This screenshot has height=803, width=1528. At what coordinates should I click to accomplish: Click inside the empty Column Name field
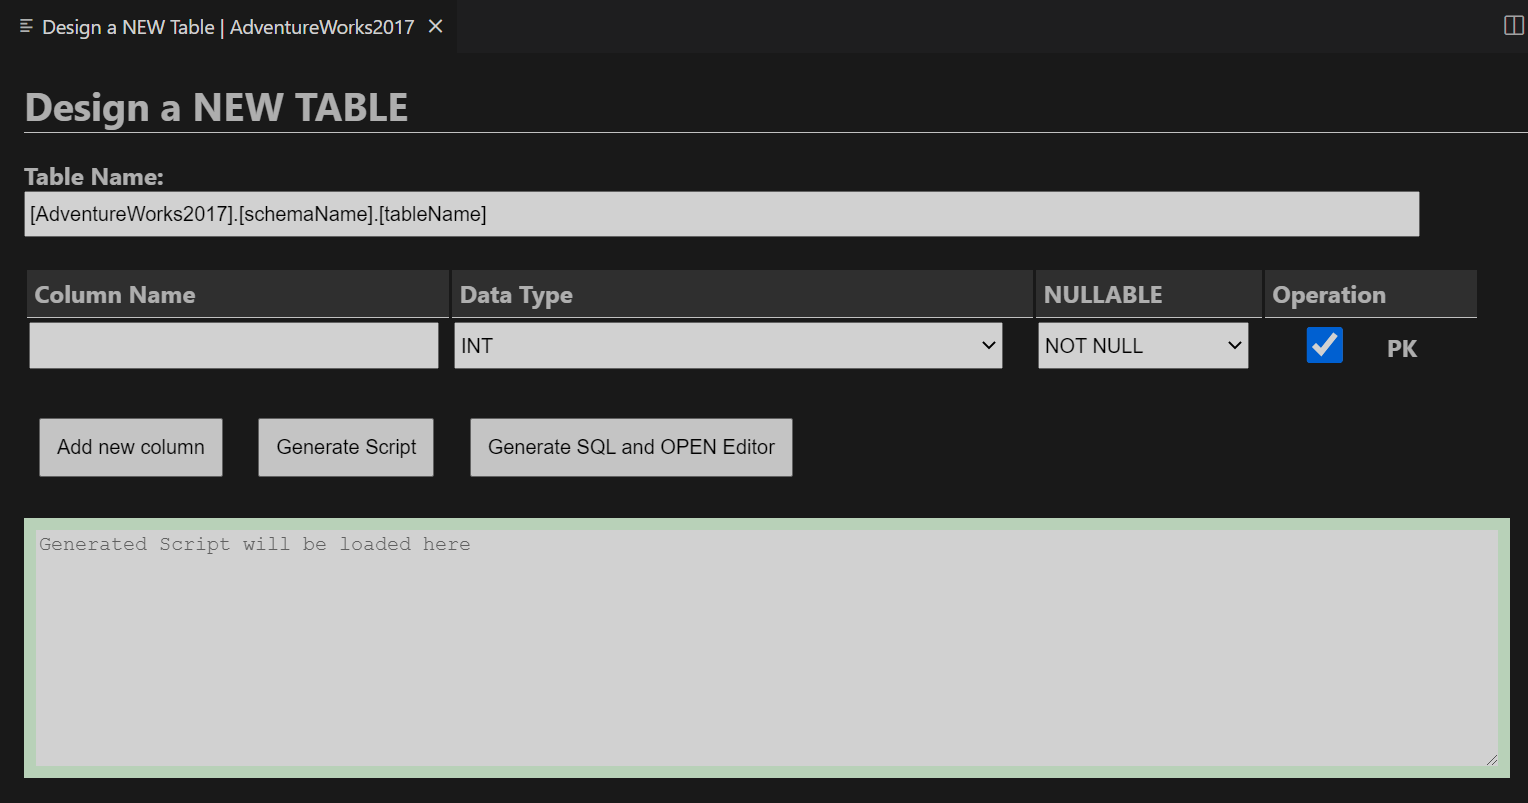pyautogui.click(x=233, y=345)
